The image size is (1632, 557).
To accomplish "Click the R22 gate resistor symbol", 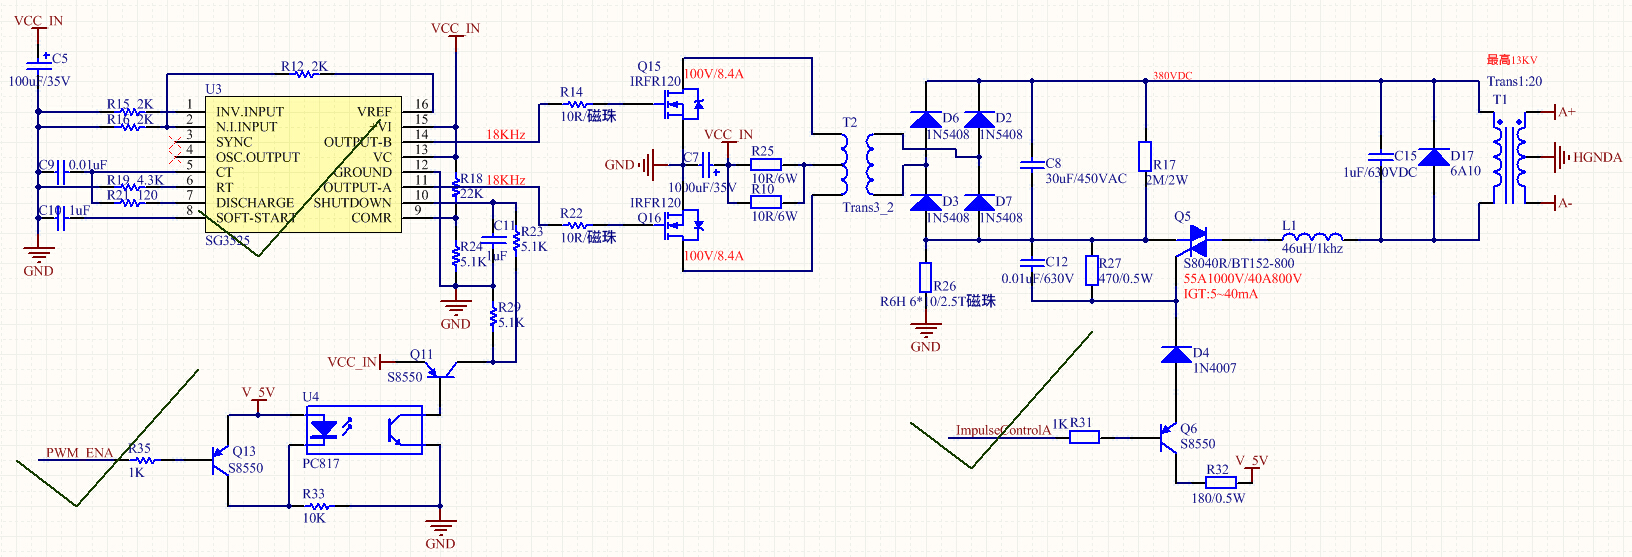I will click(576, 225).
